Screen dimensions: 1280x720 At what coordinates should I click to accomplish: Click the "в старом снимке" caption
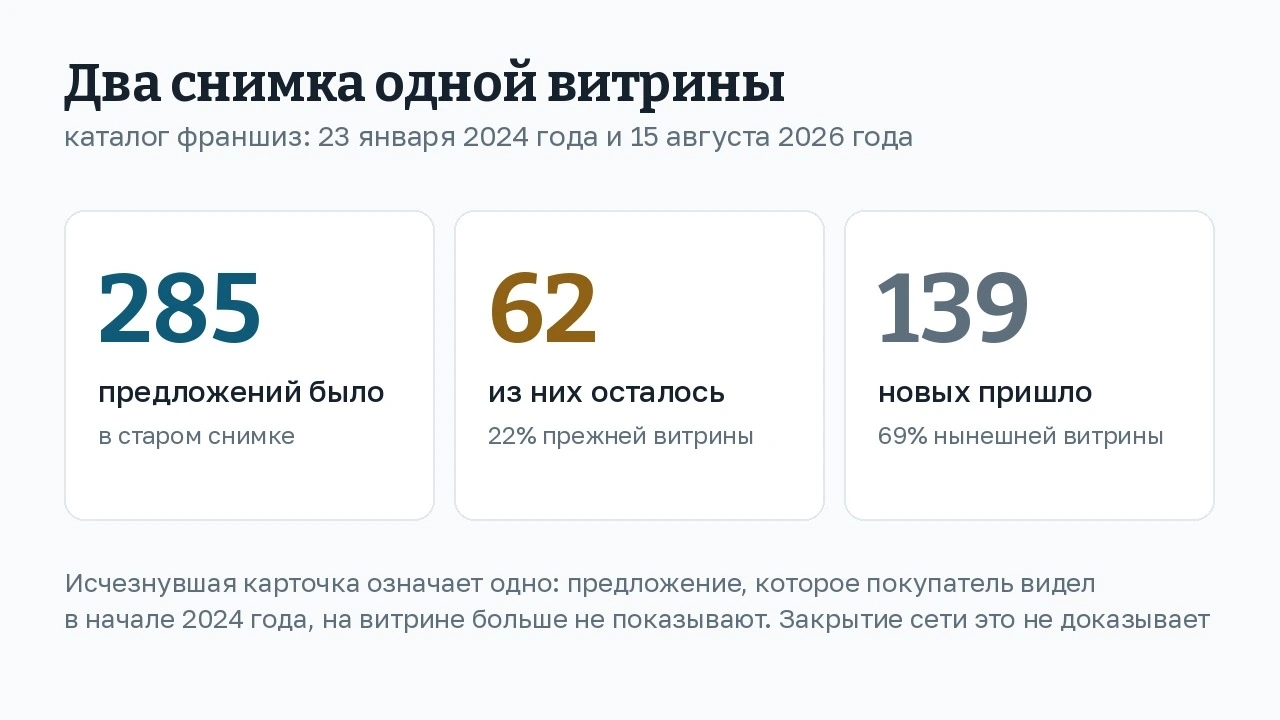pyautogui.click(x=196, y=437)
